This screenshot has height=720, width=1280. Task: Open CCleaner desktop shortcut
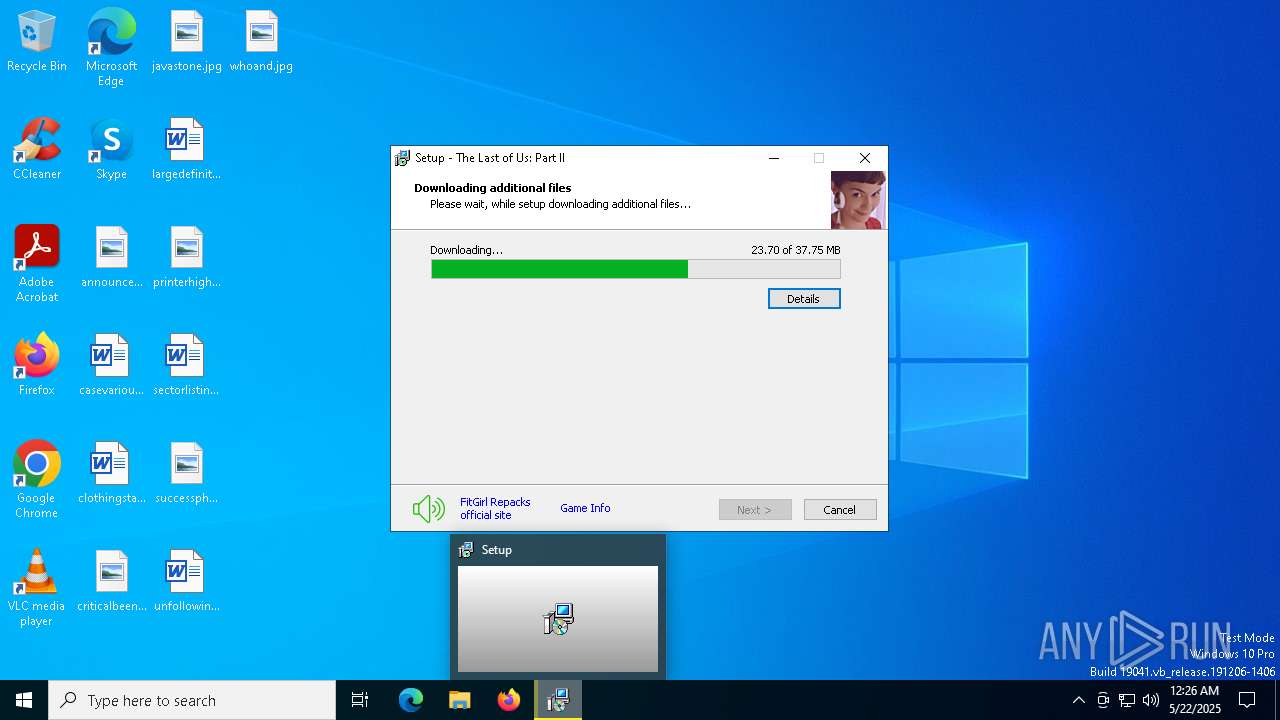[x=37, y=150]
